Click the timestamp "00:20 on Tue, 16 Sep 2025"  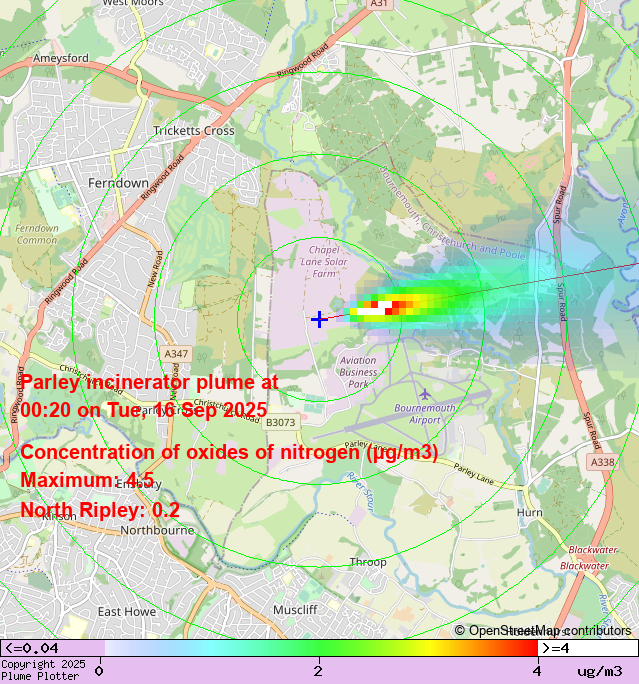[x=144, y=410]
